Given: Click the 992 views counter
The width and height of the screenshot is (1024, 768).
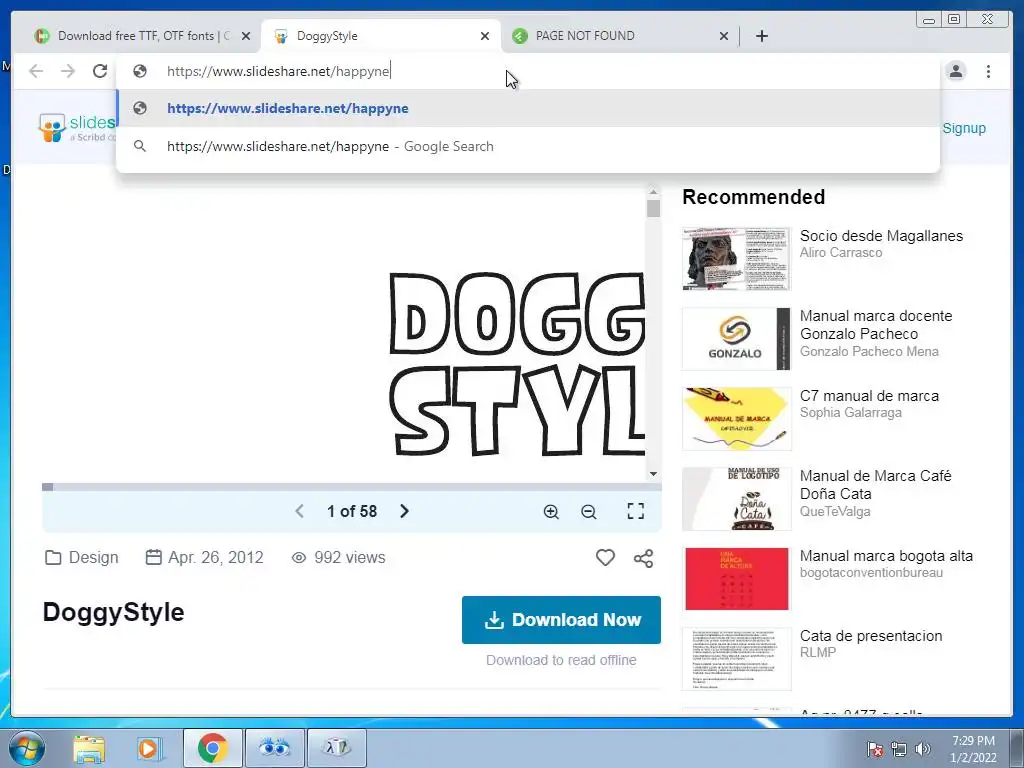Looking at the screenshot, I should tap(338, 558).
